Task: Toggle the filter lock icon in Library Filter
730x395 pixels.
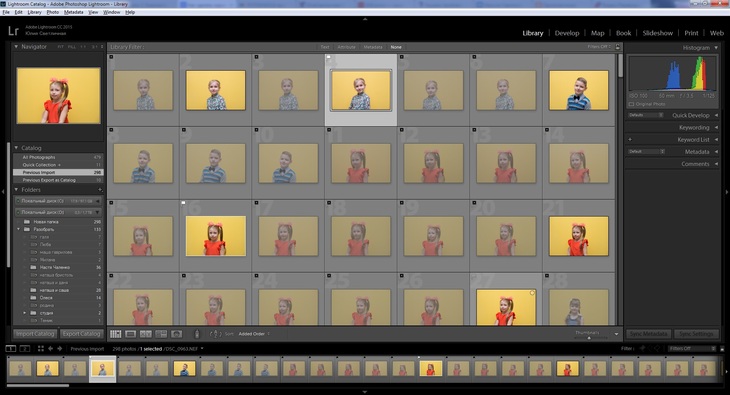Action: click(x=618, y=47)
